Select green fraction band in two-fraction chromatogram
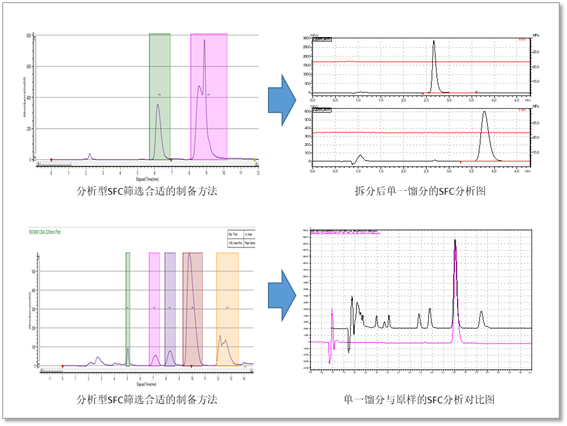The width and height of the screenshot is (567, 426). click(160, 97)
